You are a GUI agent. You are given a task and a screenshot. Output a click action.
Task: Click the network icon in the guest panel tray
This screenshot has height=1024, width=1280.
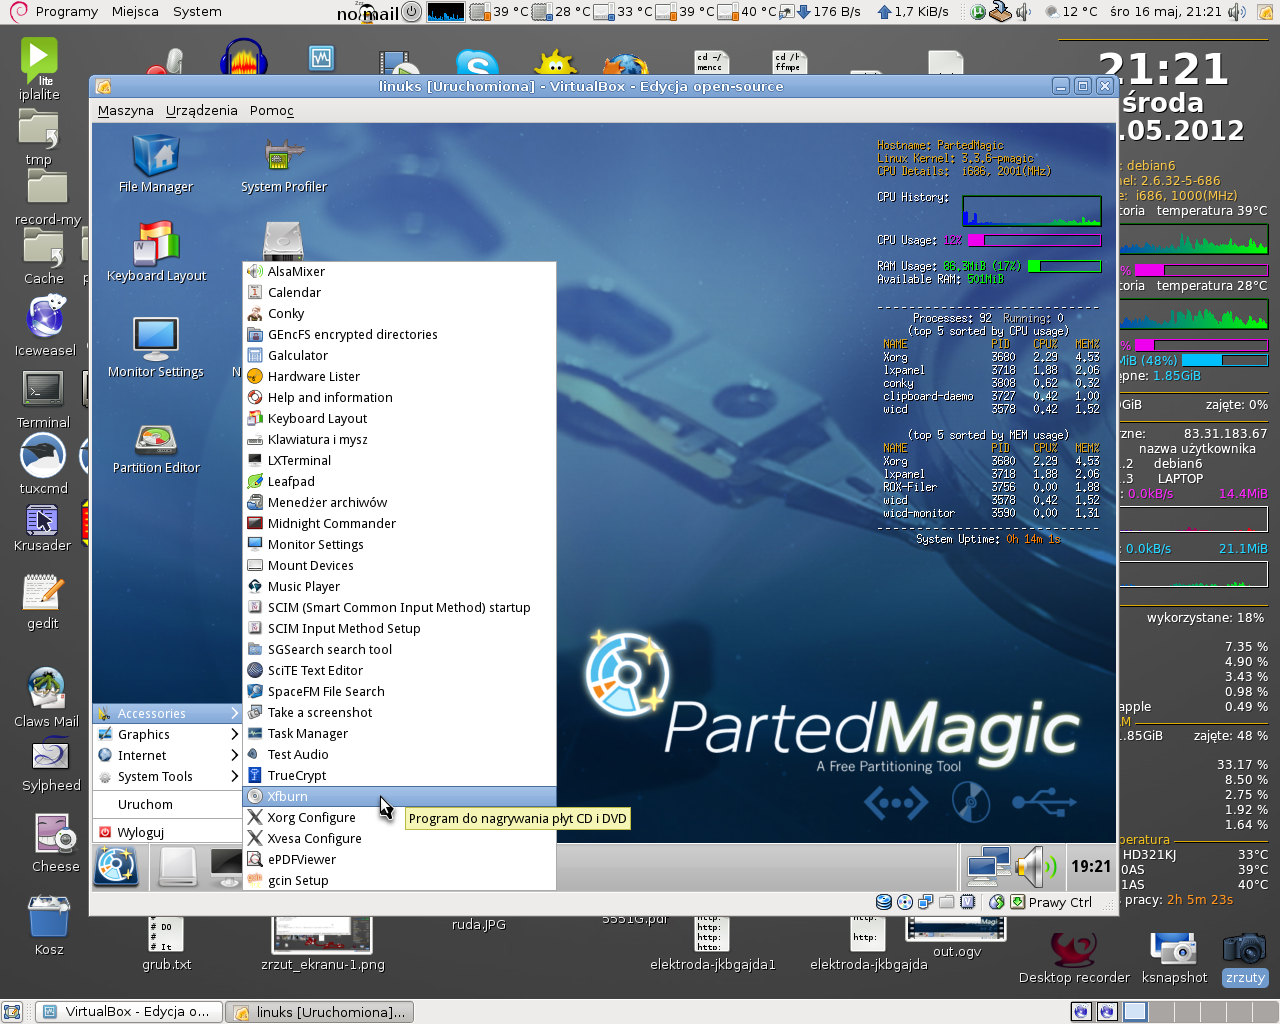(x=988, y=866)
